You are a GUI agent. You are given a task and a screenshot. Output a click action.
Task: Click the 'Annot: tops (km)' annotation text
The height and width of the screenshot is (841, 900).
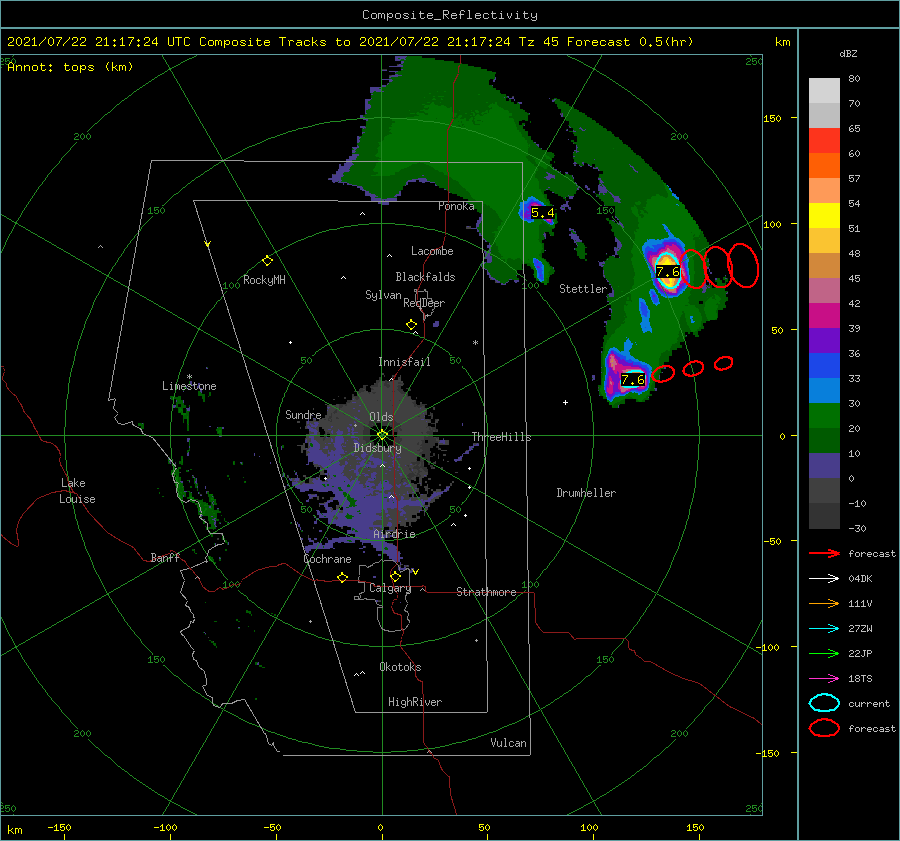[x=70, y=67]
